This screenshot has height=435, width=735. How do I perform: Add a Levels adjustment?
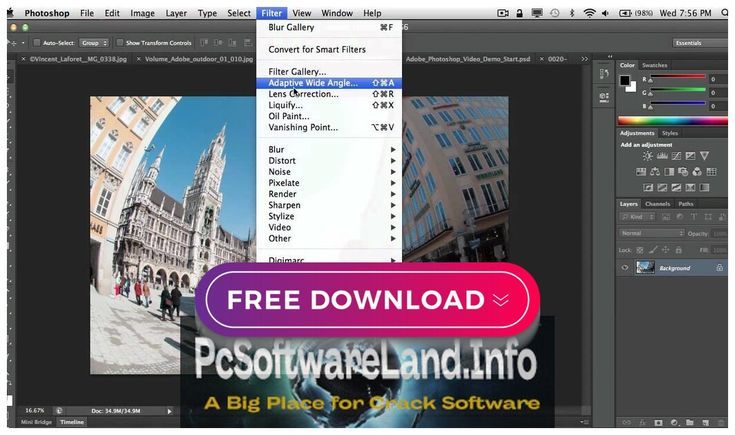point(662,156)
